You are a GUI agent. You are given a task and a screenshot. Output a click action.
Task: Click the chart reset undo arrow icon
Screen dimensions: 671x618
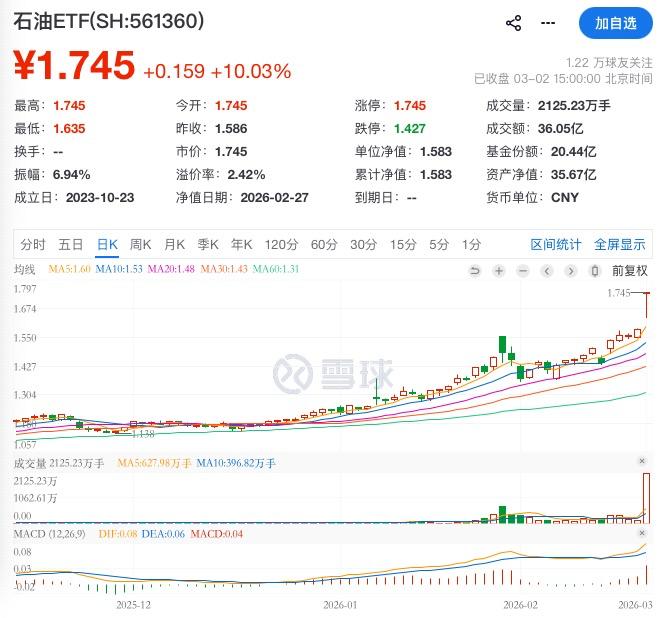473,270
